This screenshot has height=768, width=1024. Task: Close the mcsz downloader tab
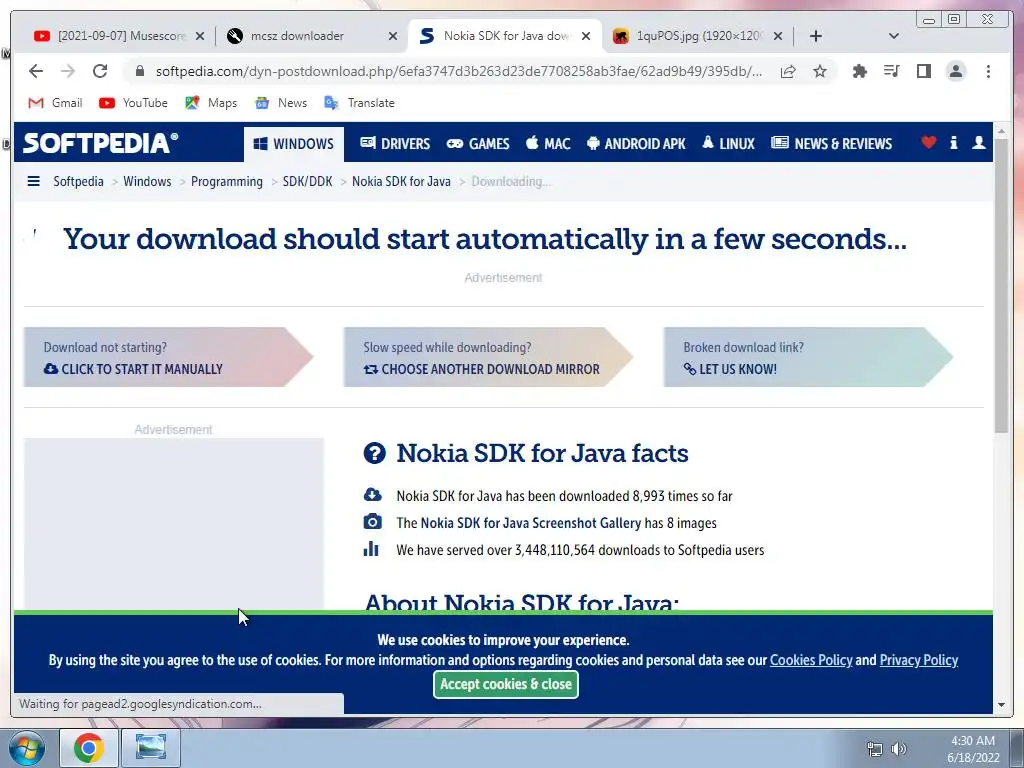392,36
